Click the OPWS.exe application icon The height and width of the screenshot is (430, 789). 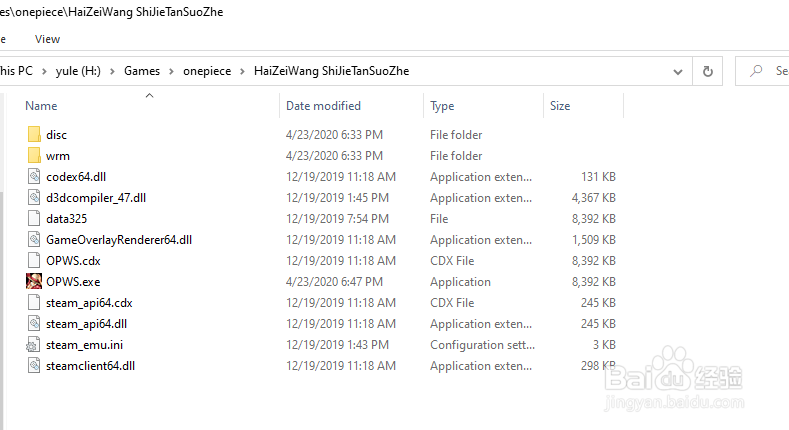click(x=34, y=282)
